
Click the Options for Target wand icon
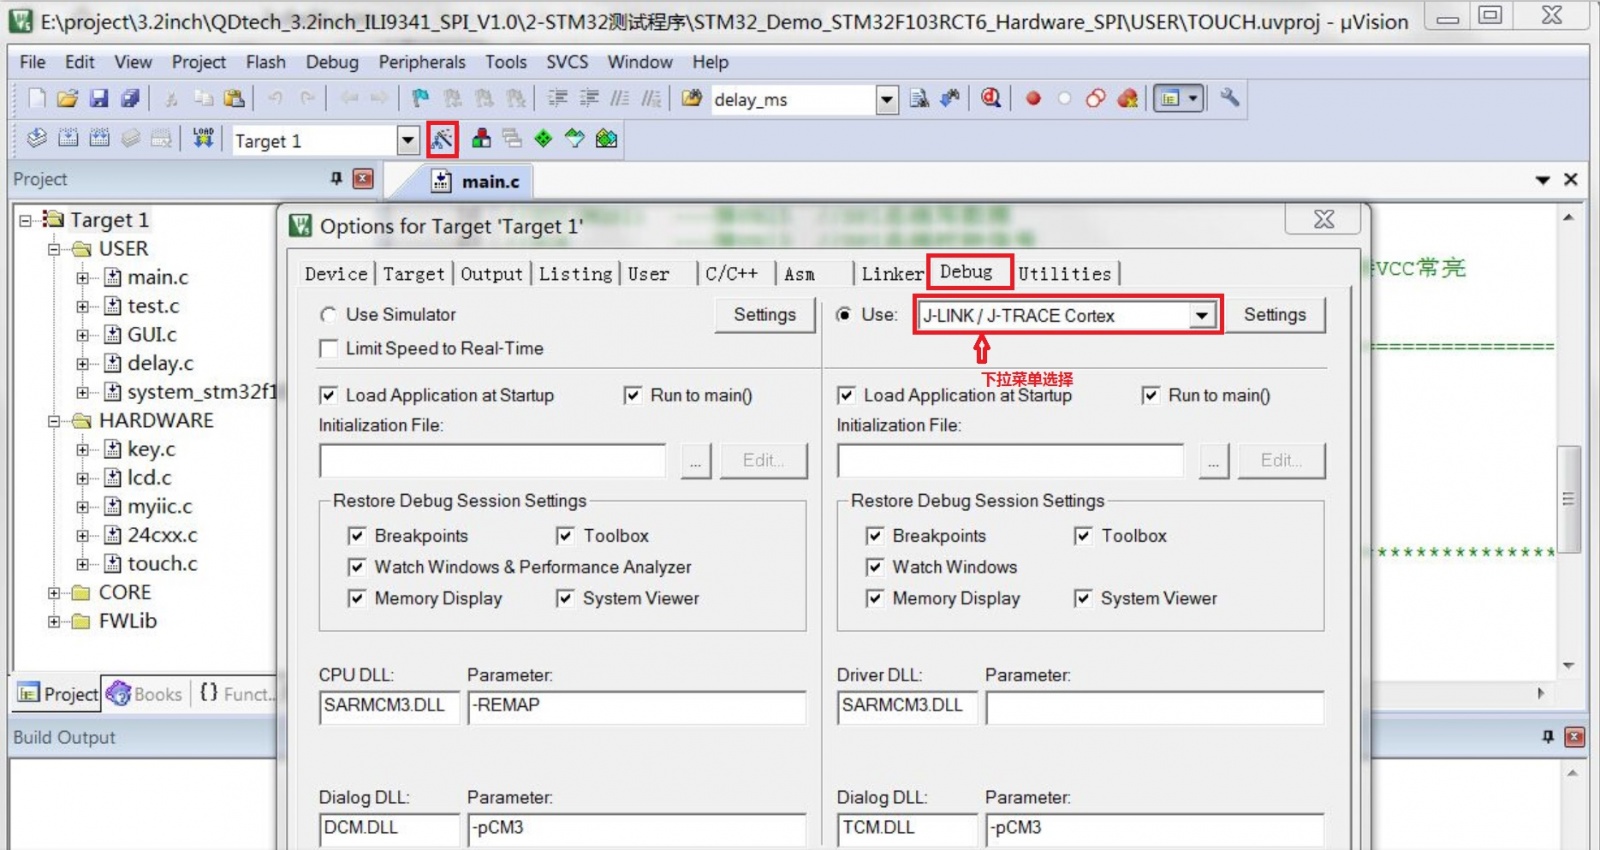pos(442,139)
